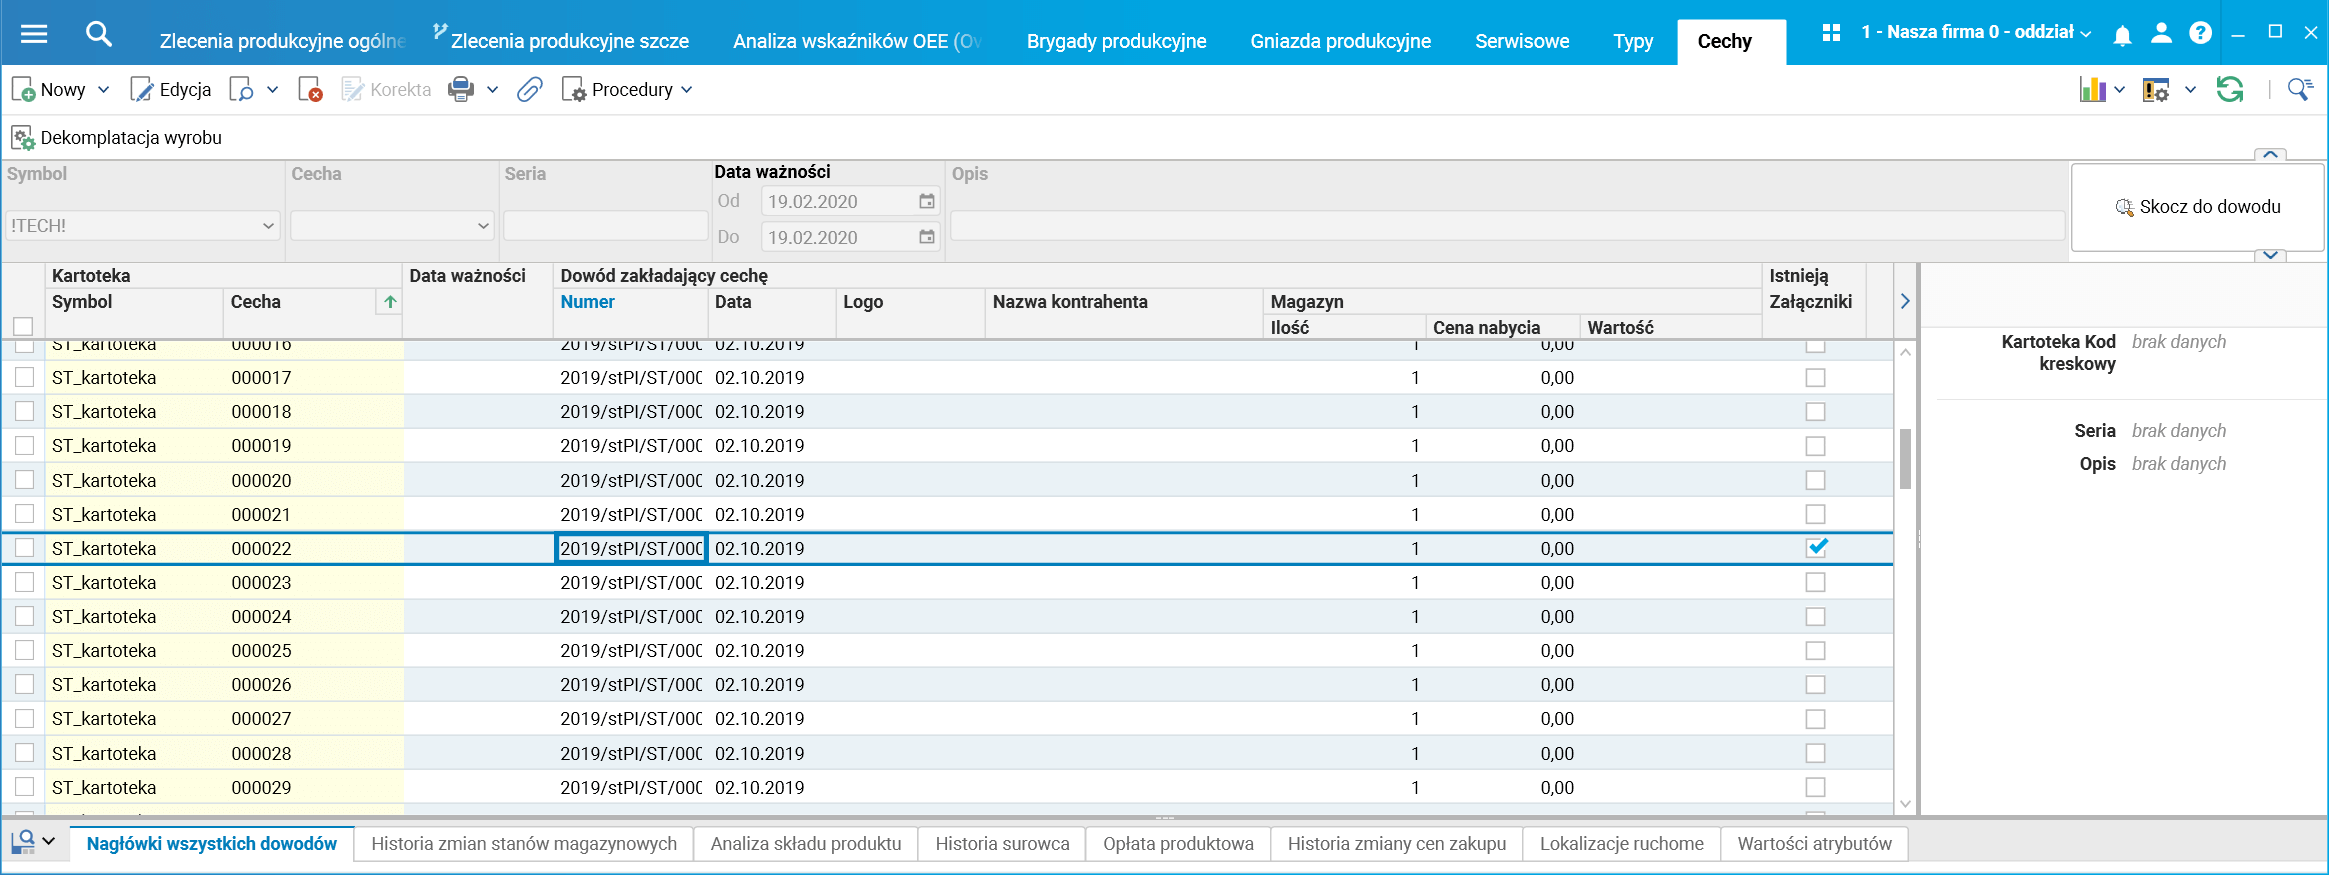
Task: Switch to the Brygady produkcyjne tab
Action: (1116, 41)
